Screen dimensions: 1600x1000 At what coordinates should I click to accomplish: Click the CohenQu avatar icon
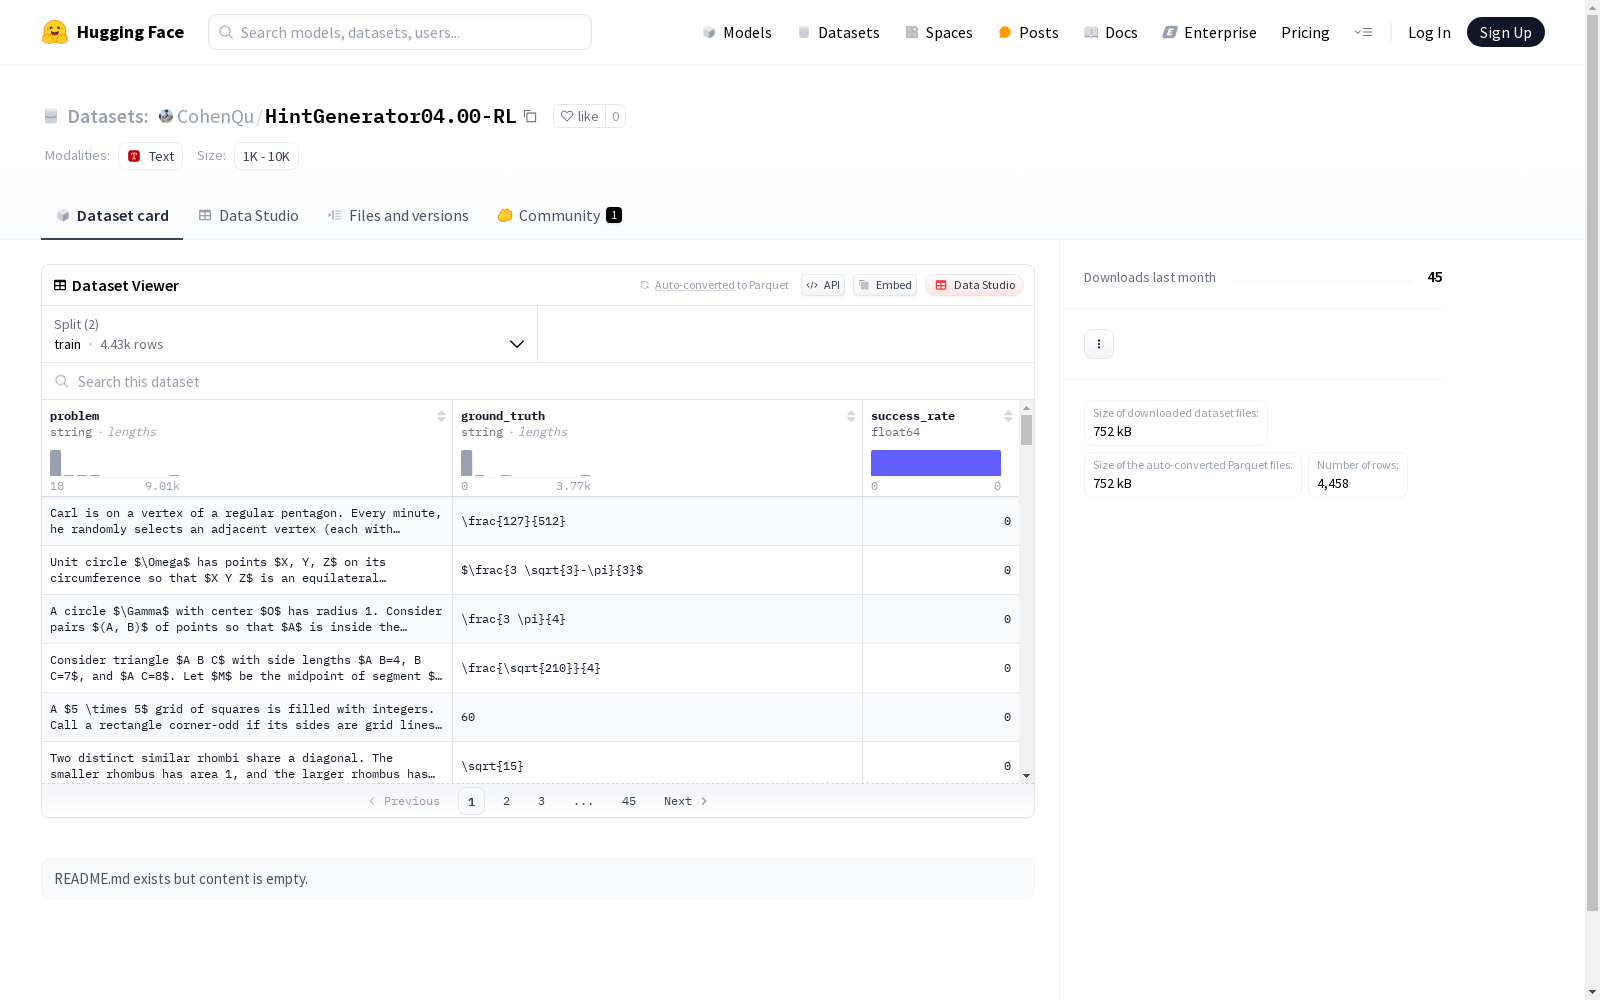pos(166,116)
